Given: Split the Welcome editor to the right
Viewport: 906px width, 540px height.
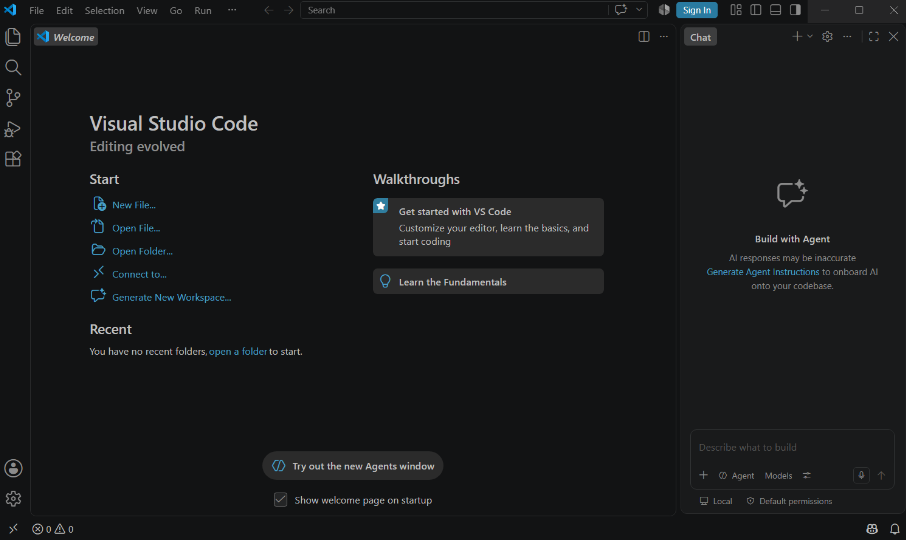Looking at the screenshot, I should point(644,36).
